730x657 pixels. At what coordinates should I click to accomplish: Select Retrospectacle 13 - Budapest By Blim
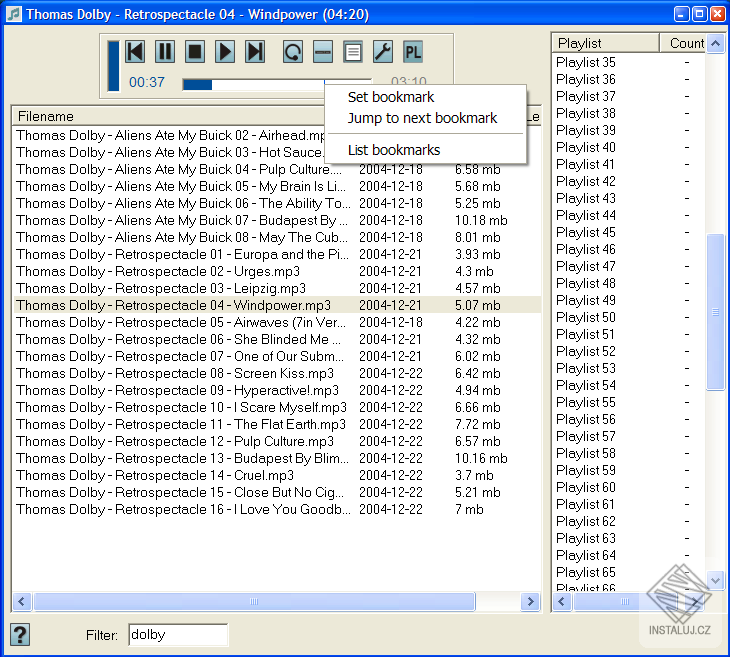coord(277,458)
